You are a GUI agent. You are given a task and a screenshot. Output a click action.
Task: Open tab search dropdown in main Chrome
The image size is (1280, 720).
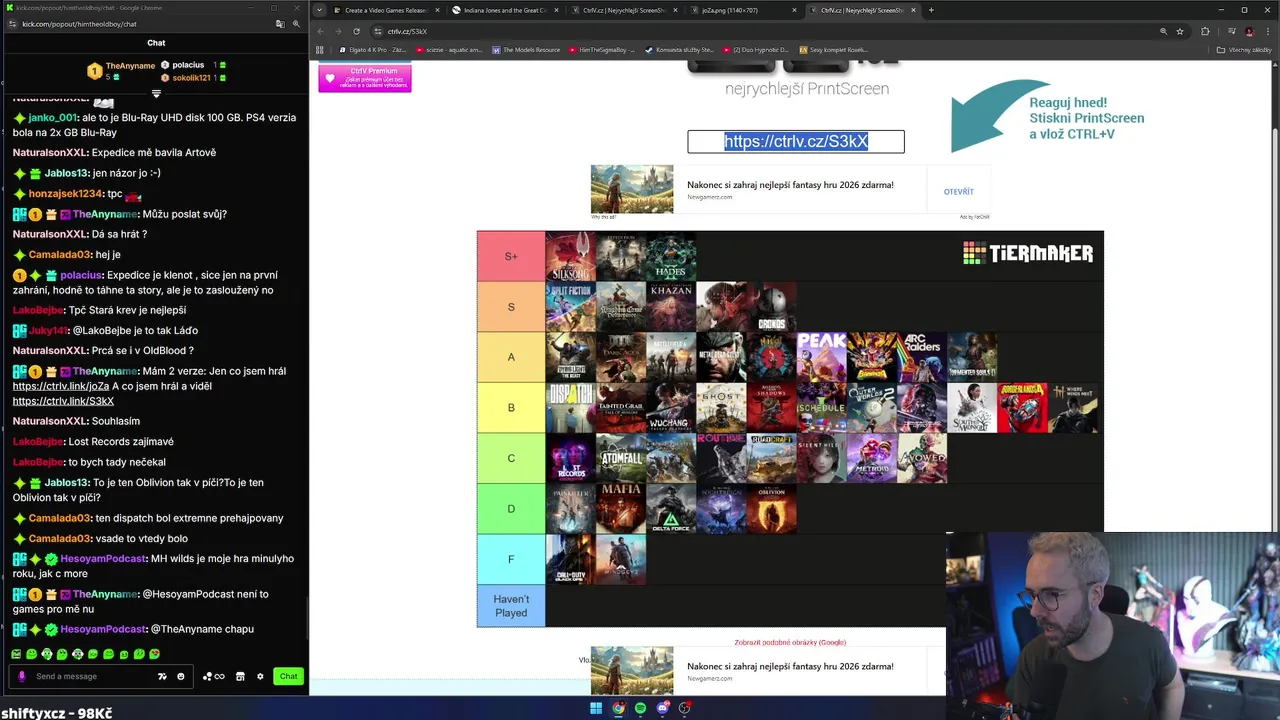[319, 10]
